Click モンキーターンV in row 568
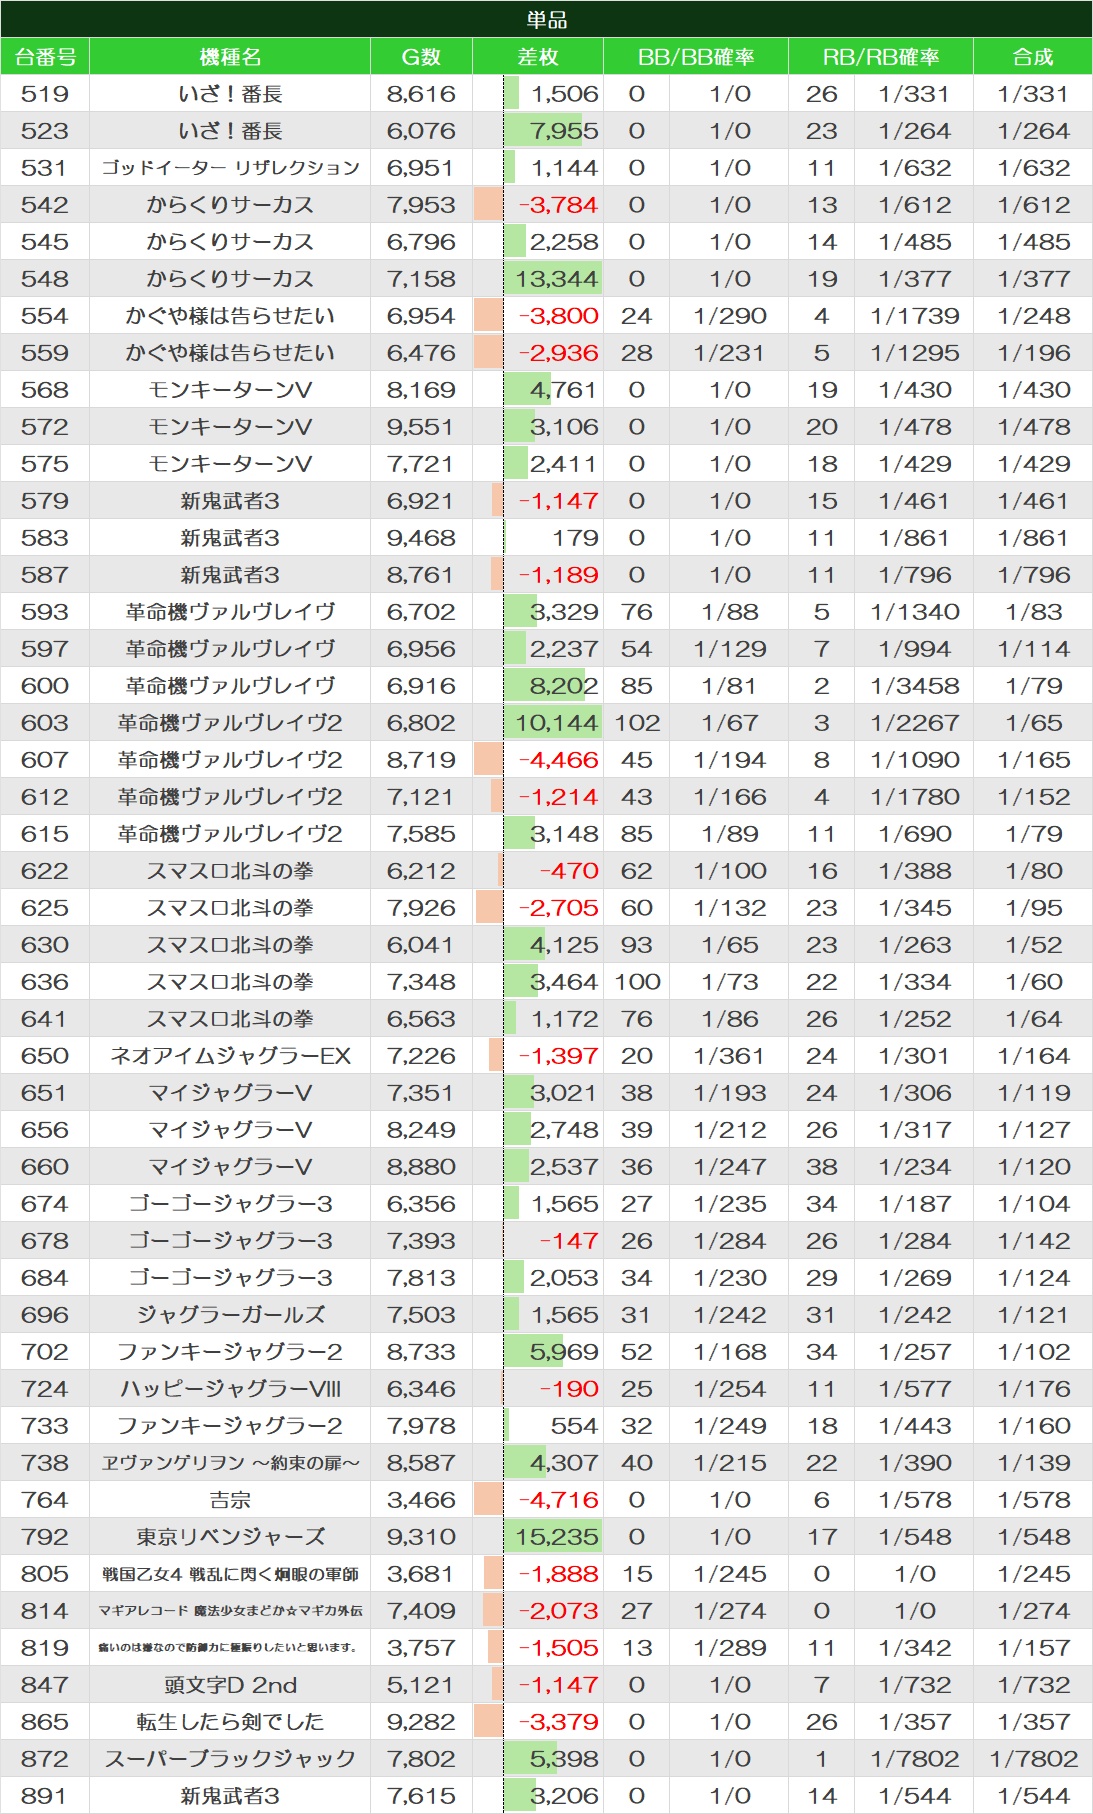The width and height of the screenshot is (1093, 1814). coord(230,390)
